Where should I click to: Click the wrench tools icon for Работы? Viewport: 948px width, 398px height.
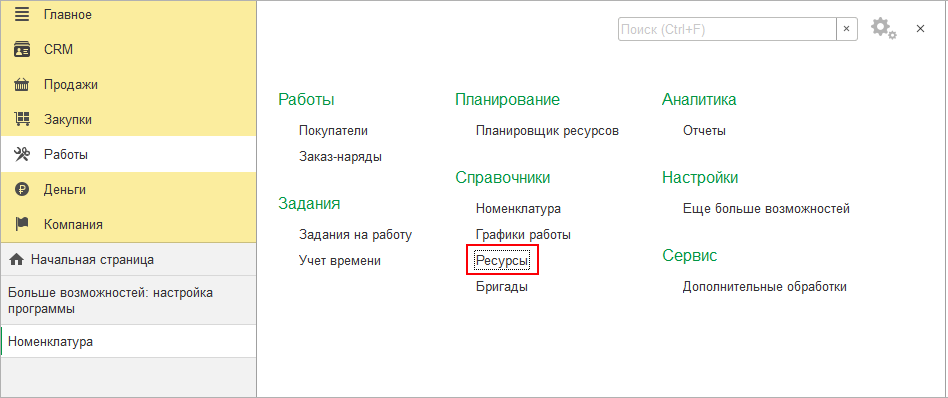(22, 154)
